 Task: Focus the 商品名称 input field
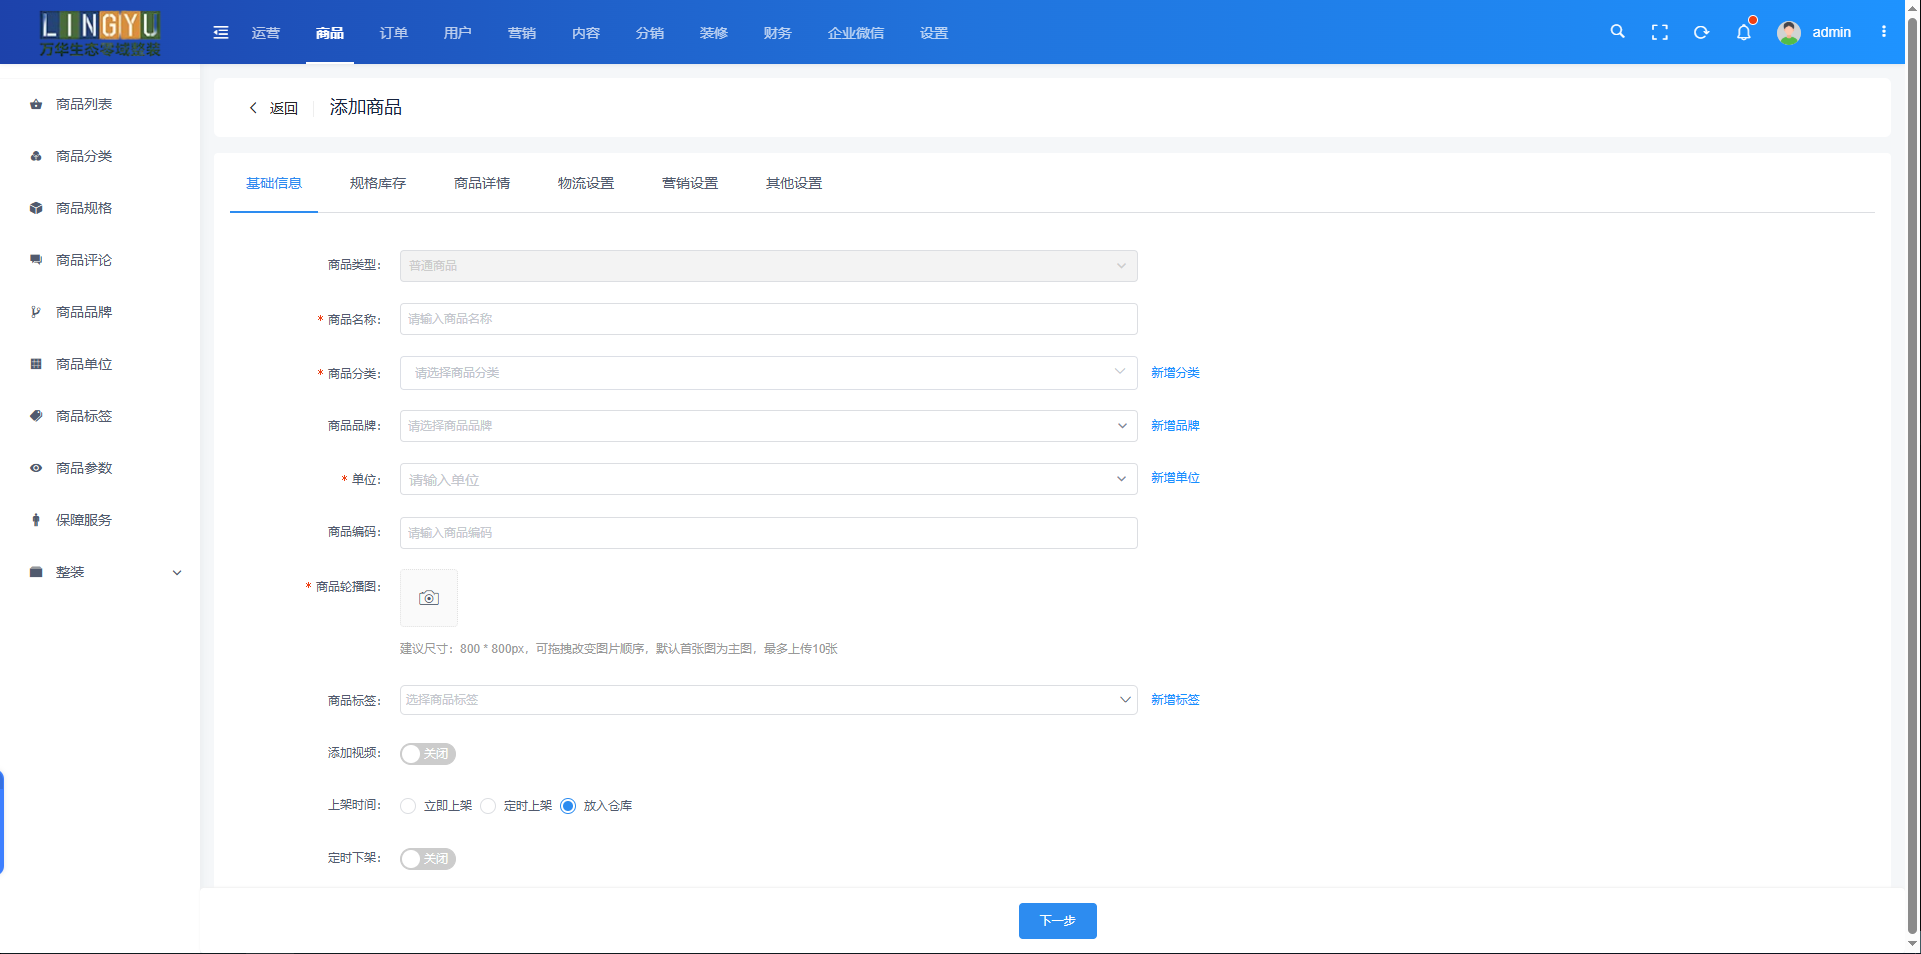click(768, 319)
